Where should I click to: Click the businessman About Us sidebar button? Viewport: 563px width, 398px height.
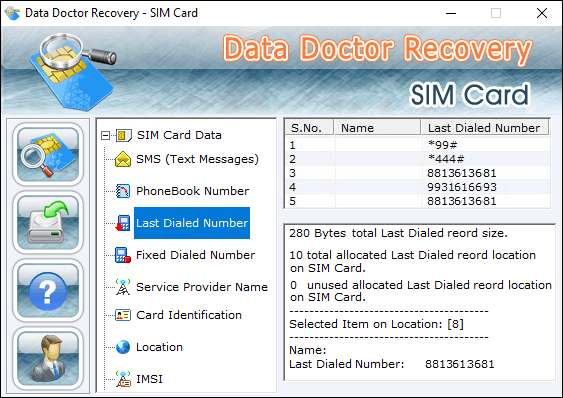coord(48,358)
